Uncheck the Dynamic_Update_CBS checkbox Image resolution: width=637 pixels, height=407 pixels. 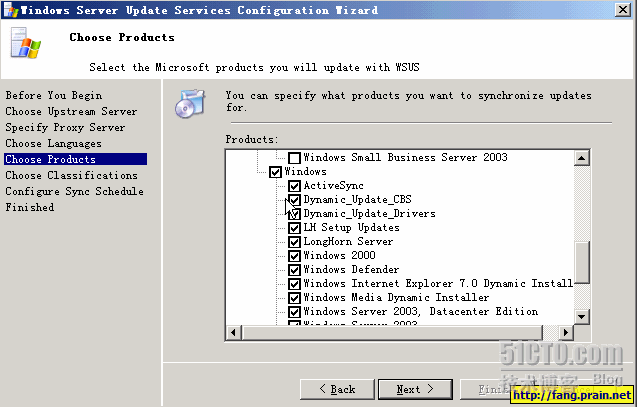[294, 200]
